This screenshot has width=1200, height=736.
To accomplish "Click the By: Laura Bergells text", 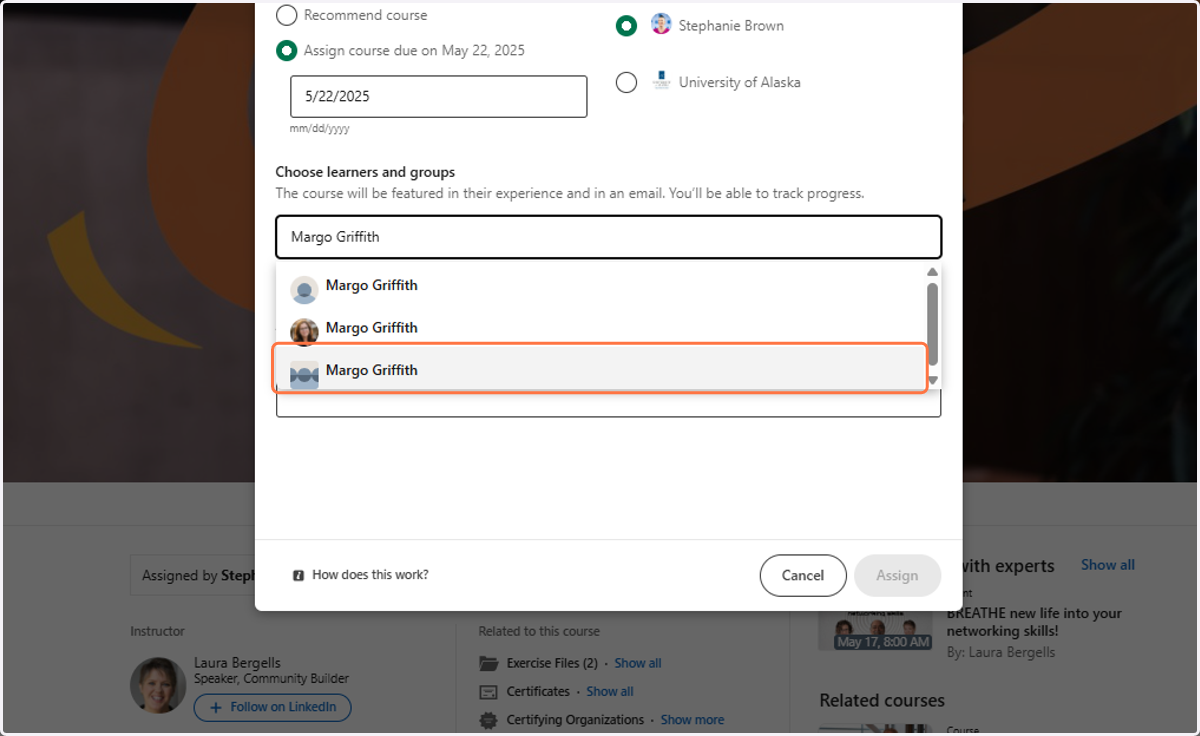I will pos(1001,652).
